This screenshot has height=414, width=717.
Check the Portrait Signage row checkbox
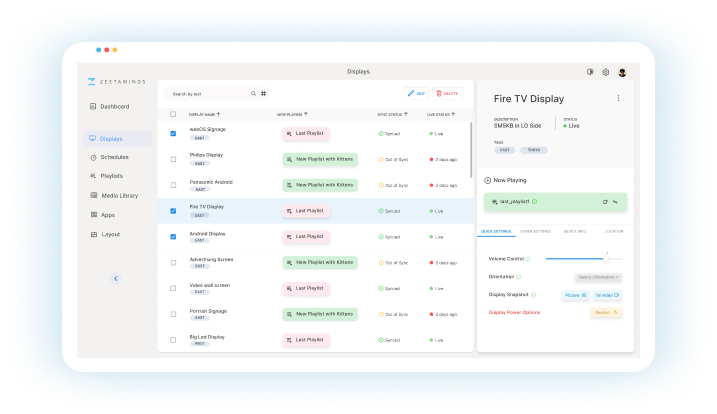click(x=173, y=314)
